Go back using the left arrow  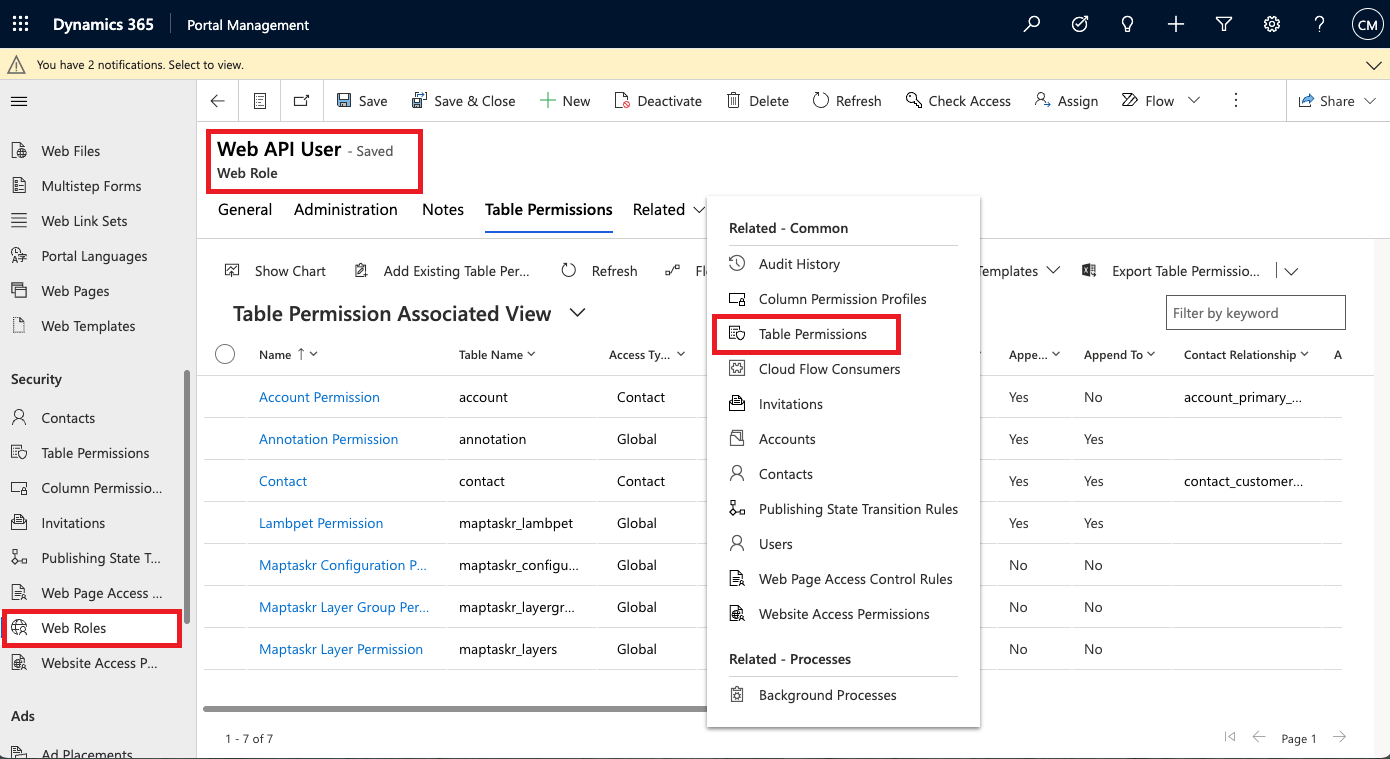217,101
